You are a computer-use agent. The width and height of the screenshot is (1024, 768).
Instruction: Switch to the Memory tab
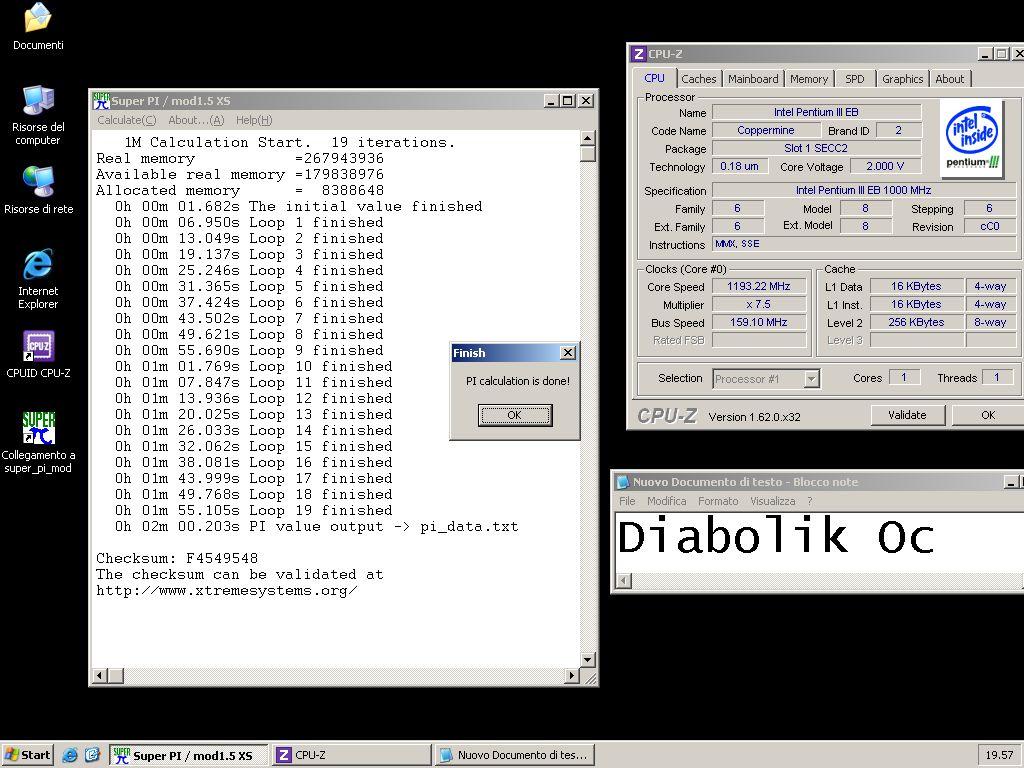click(x=808, y=79)
